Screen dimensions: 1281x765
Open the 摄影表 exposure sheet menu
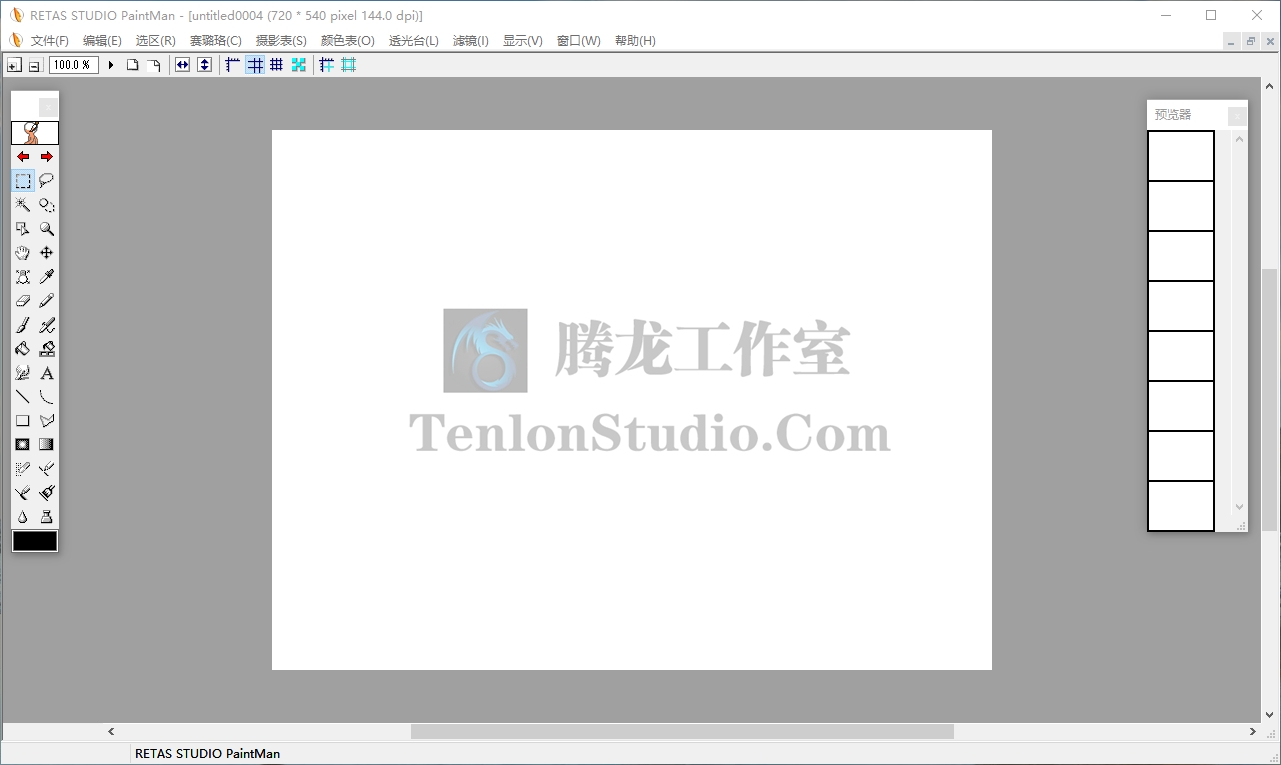point(282,41)
